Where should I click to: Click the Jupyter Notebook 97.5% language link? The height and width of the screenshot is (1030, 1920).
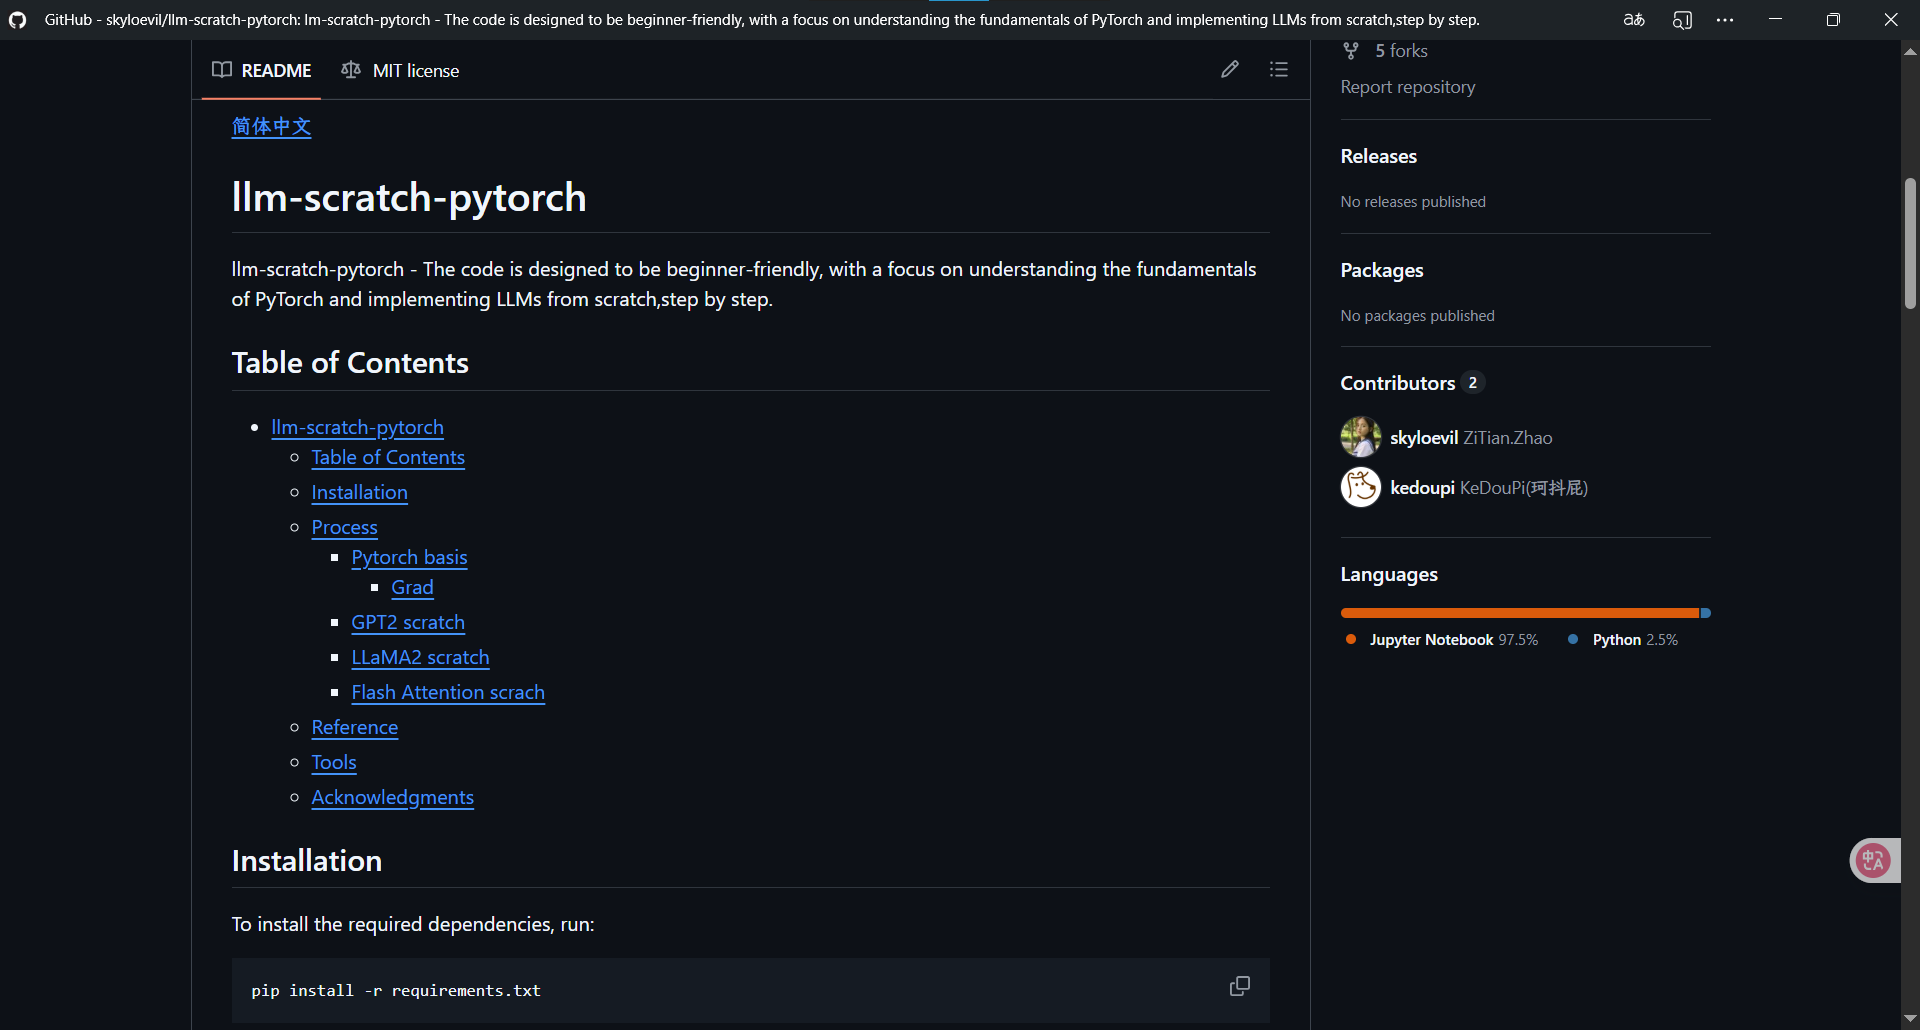pos(1443,640)
